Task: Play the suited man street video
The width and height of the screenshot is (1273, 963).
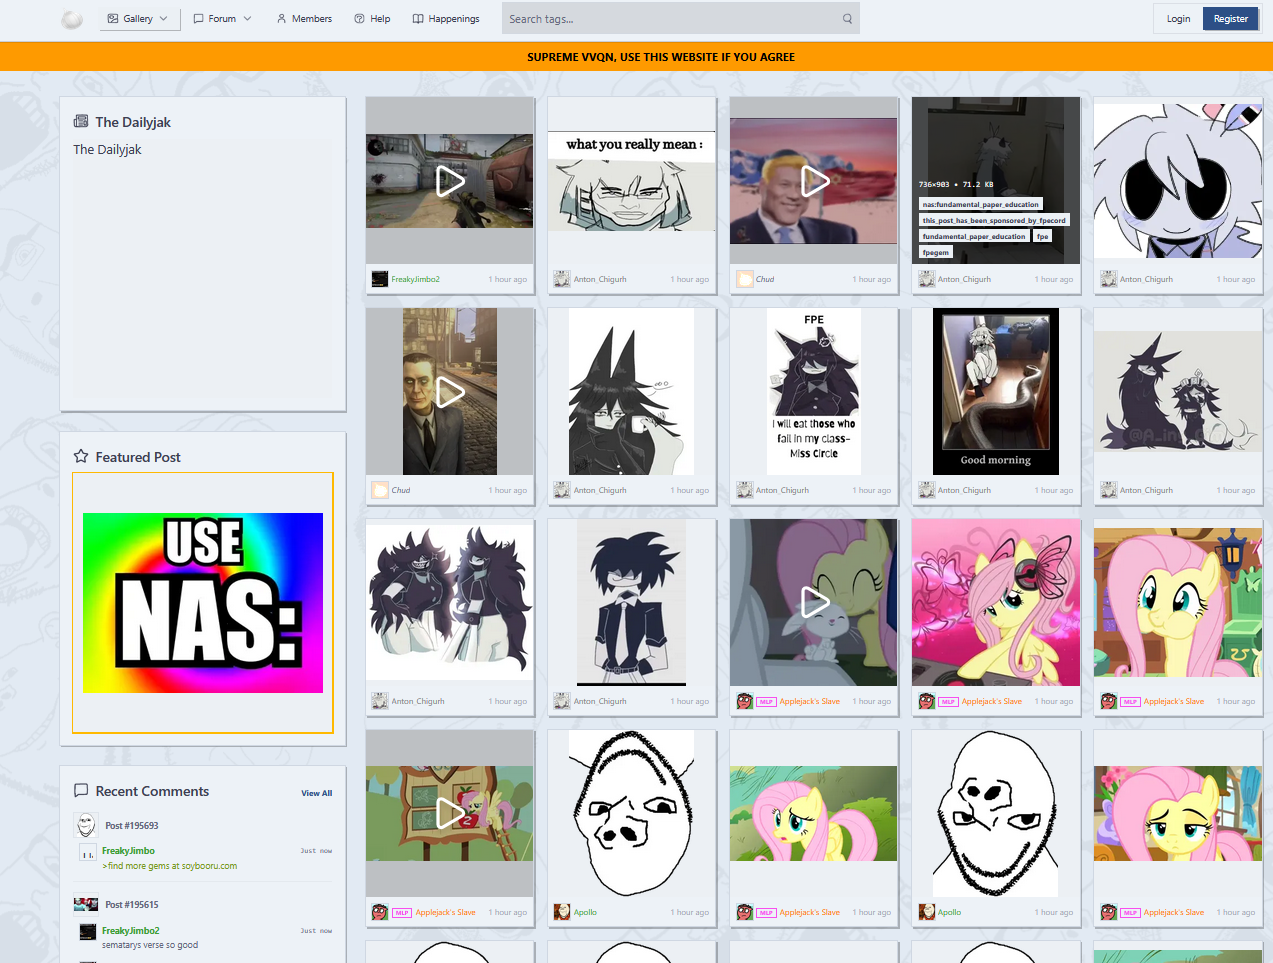Action: (x=450, y=392)
